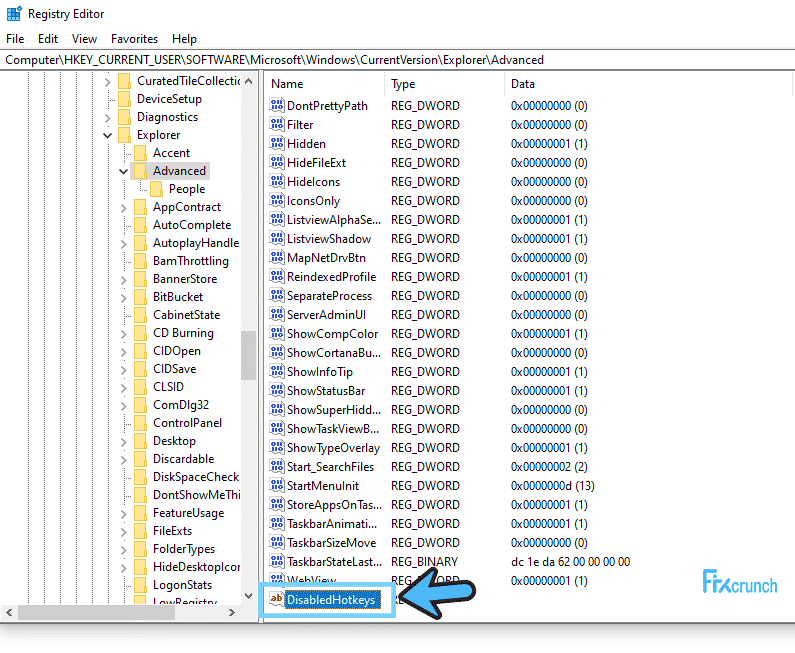This screenshot has height=653, width=795.
Task: Click the DWORD icon beside Start_SearchFiles
Action: 277,466
